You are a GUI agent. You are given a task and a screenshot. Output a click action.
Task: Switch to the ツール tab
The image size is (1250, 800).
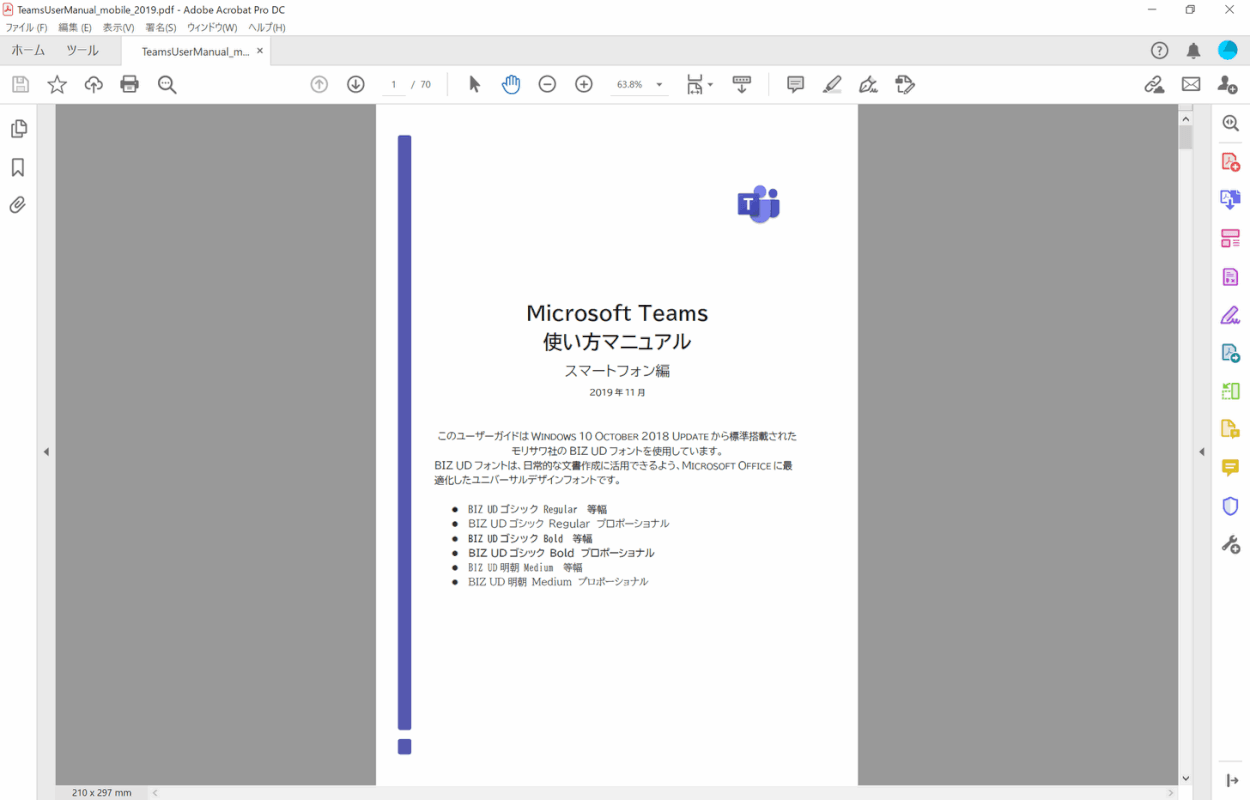(x=82, y=51)
